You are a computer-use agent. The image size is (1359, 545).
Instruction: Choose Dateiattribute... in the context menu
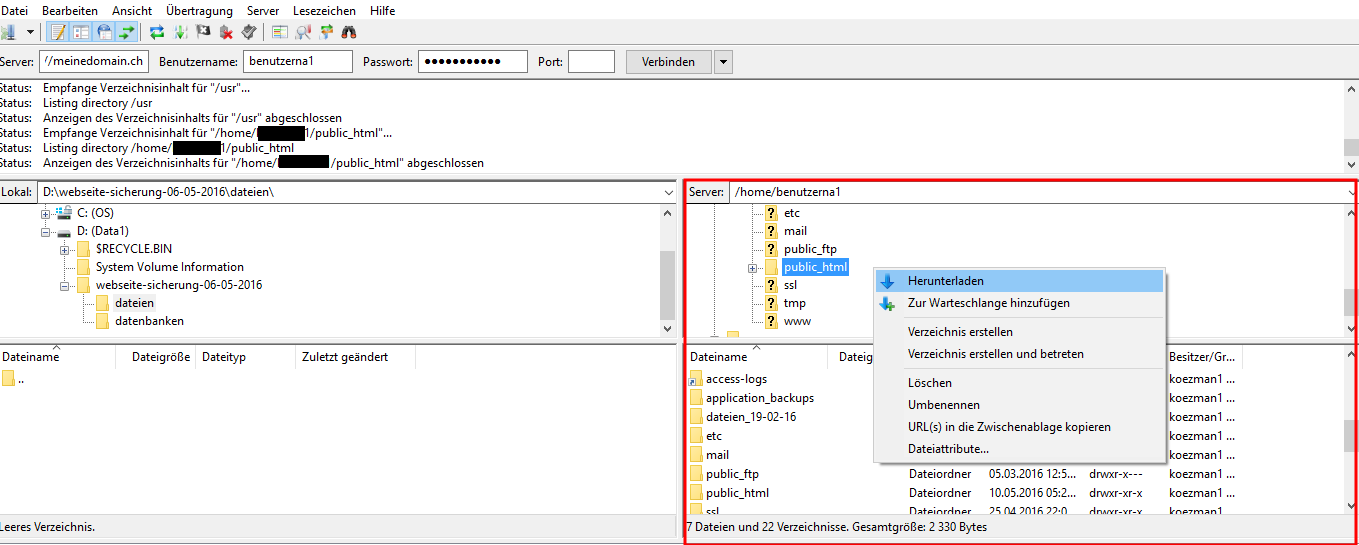[x=948, y=449]
